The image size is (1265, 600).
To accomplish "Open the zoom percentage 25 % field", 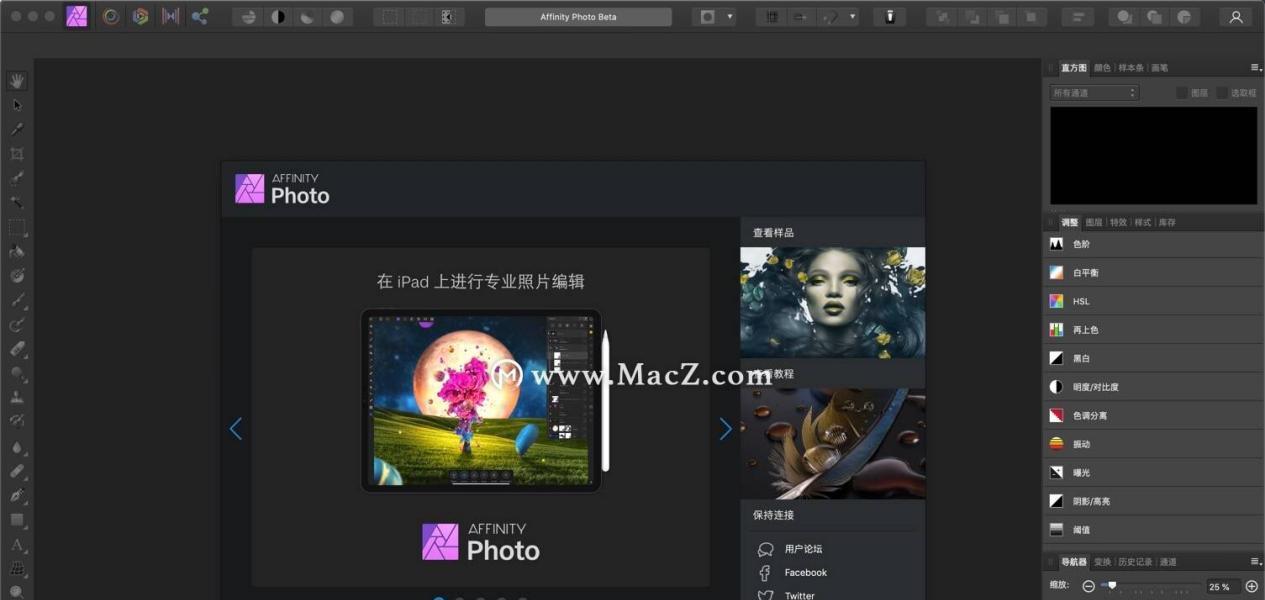I will click(1222, 587).
